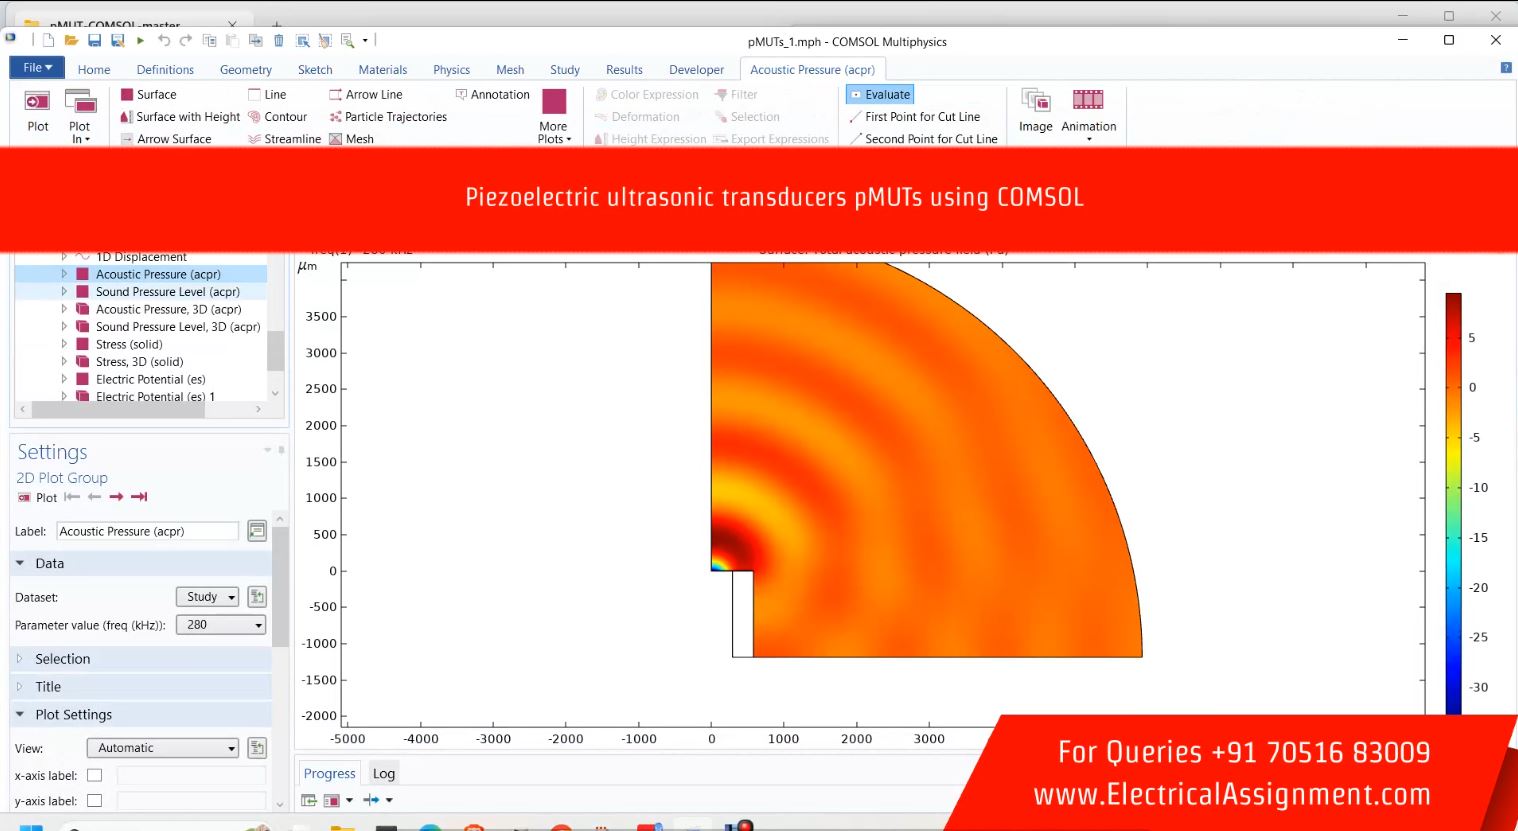Add an Arrow Surface plot
Screen dimensions: 1518x831
[166, 139]
